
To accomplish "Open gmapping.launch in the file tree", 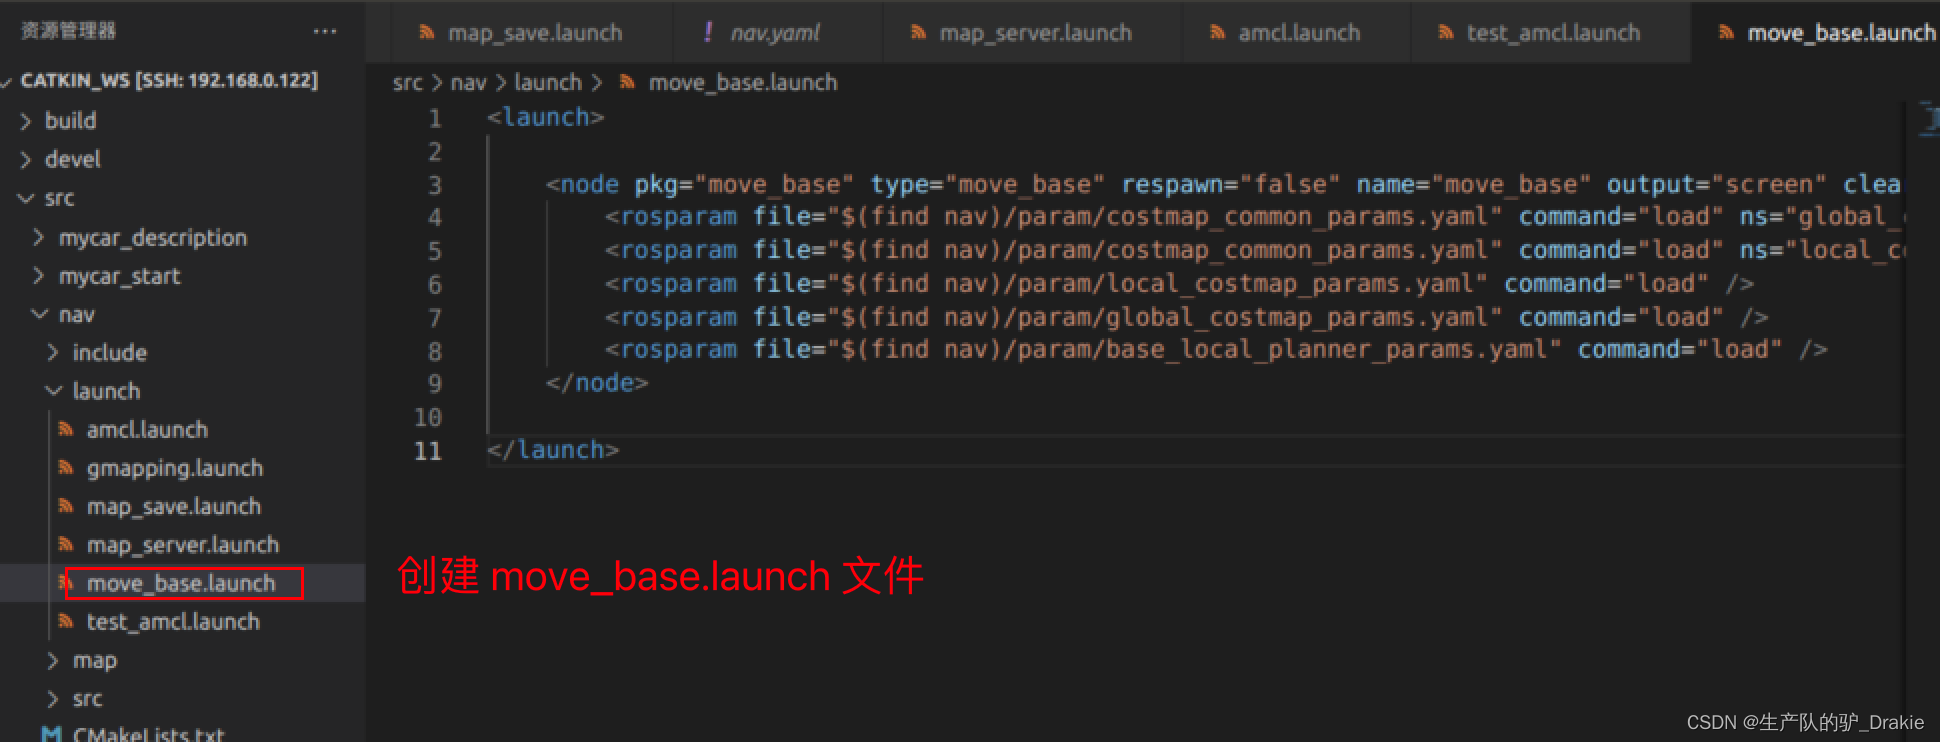I will [x=175, y=468].
